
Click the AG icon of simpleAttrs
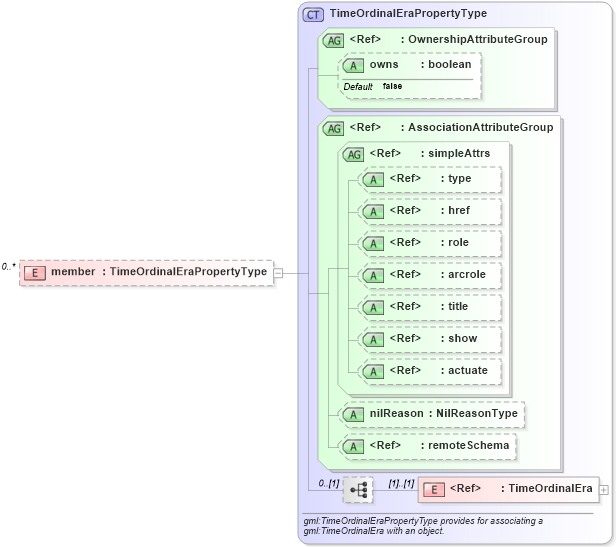click(x=354, y=154)
